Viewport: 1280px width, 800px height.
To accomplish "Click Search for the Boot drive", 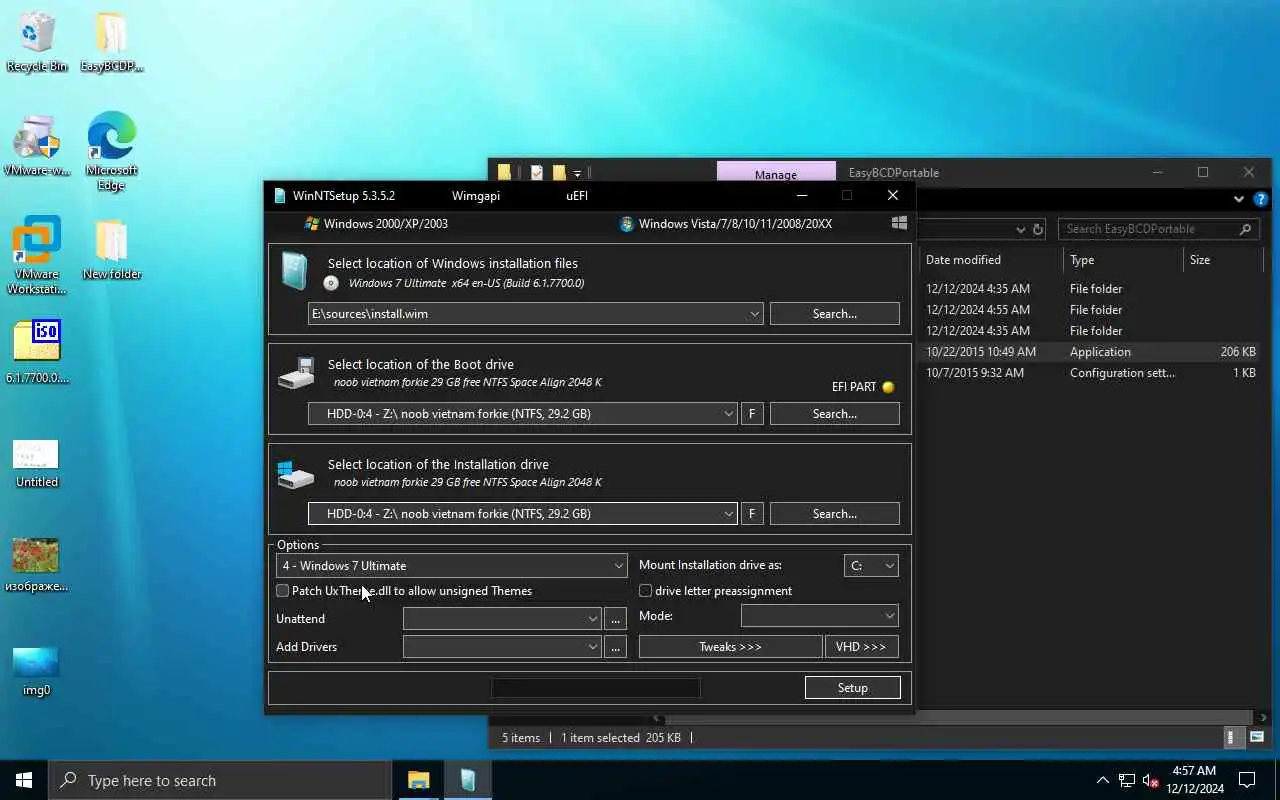I will point(835,414).
